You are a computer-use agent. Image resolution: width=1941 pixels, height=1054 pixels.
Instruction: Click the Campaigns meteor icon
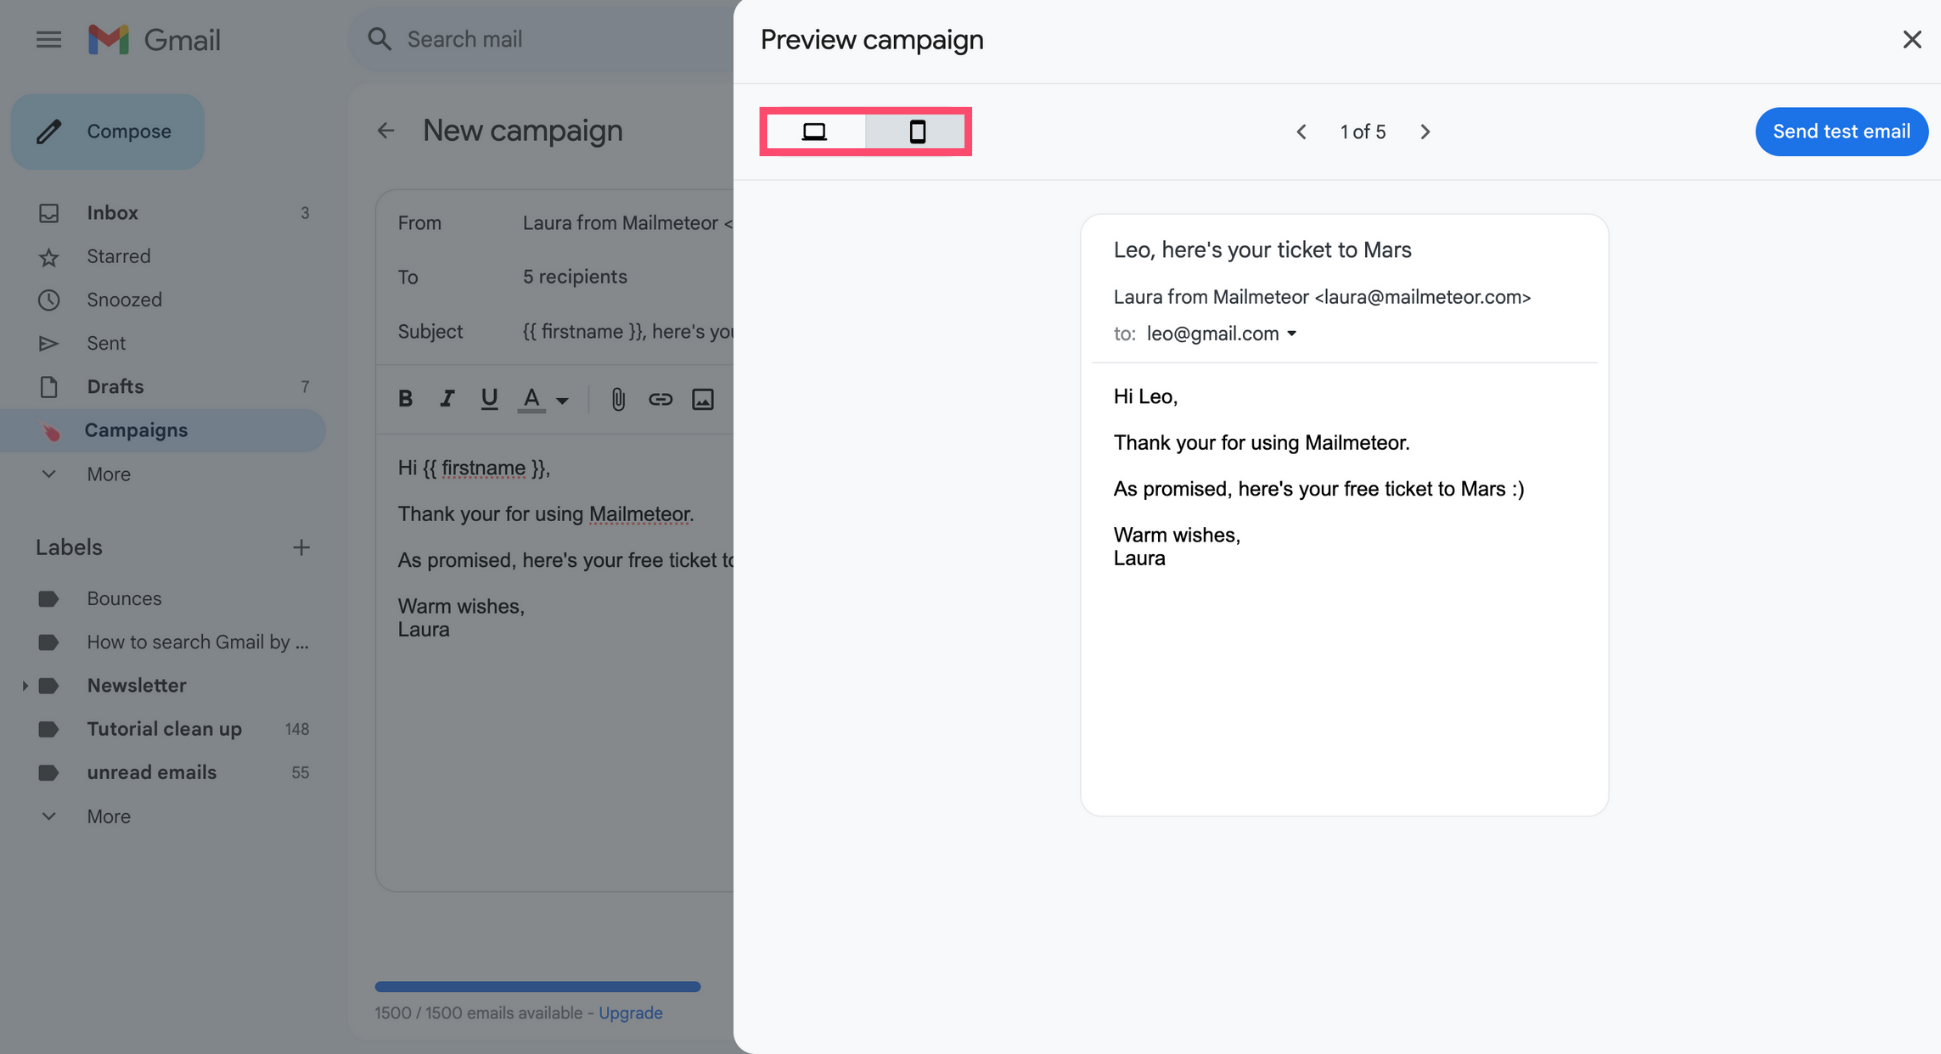pyautogui.click(x=50, y=431)
